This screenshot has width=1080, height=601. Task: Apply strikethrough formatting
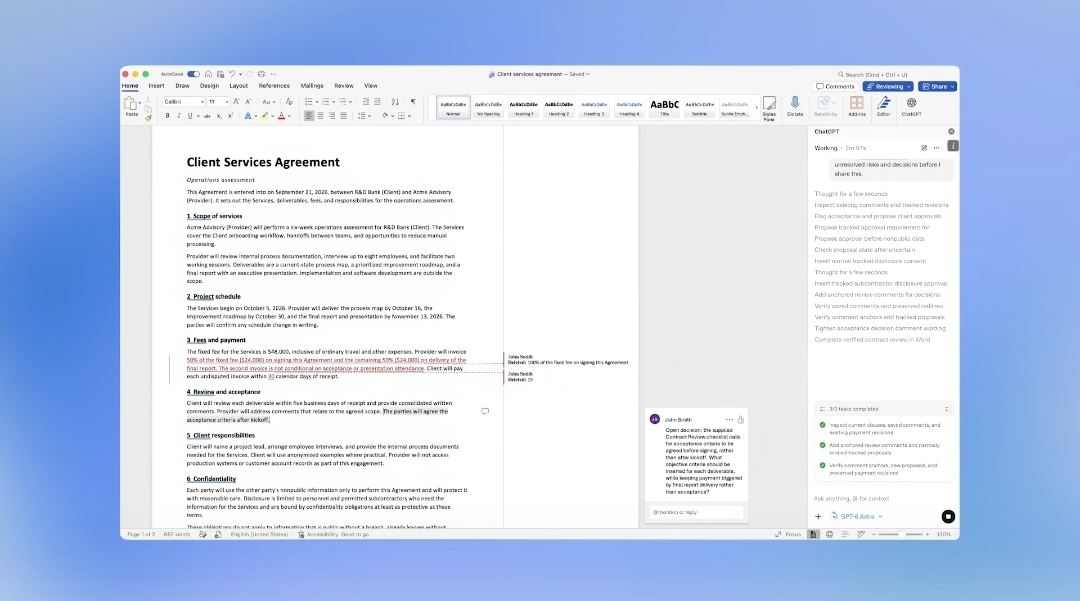click(x=207, y=116)
